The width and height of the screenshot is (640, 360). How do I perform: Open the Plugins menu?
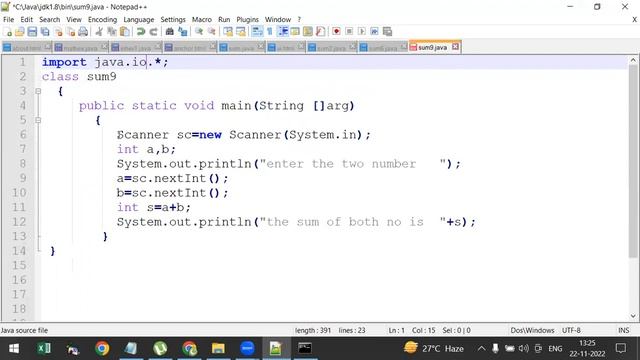[x=247, y=19]
